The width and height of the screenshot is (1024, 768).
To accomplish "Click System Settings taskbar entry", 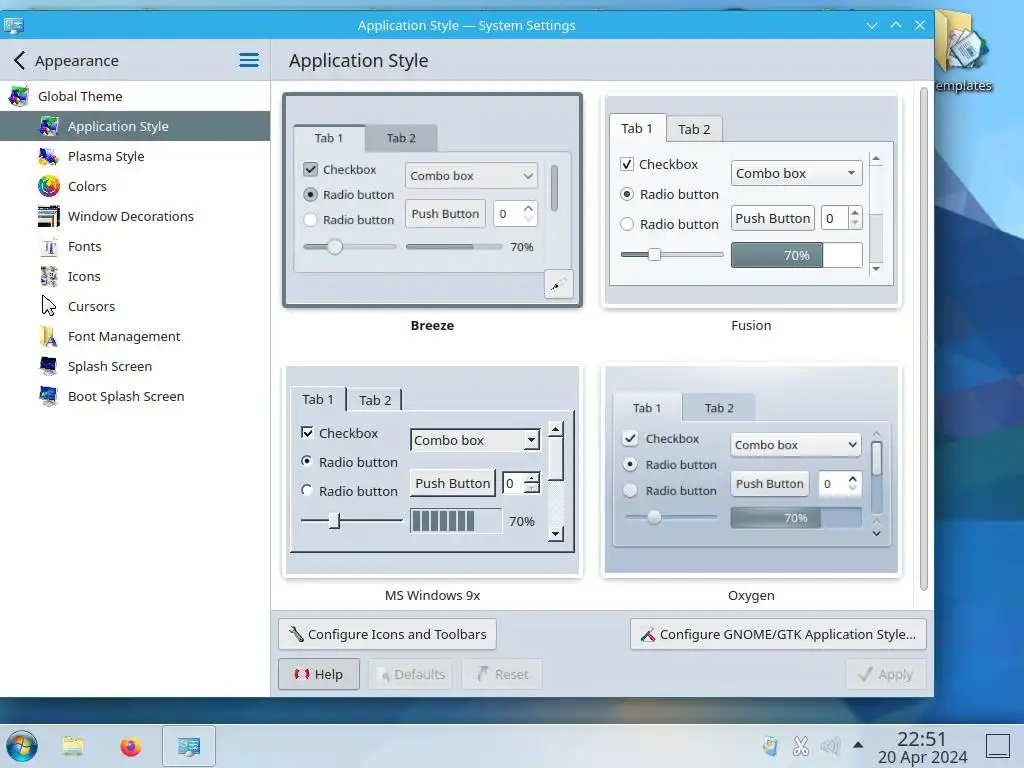I will coord(189,746).
